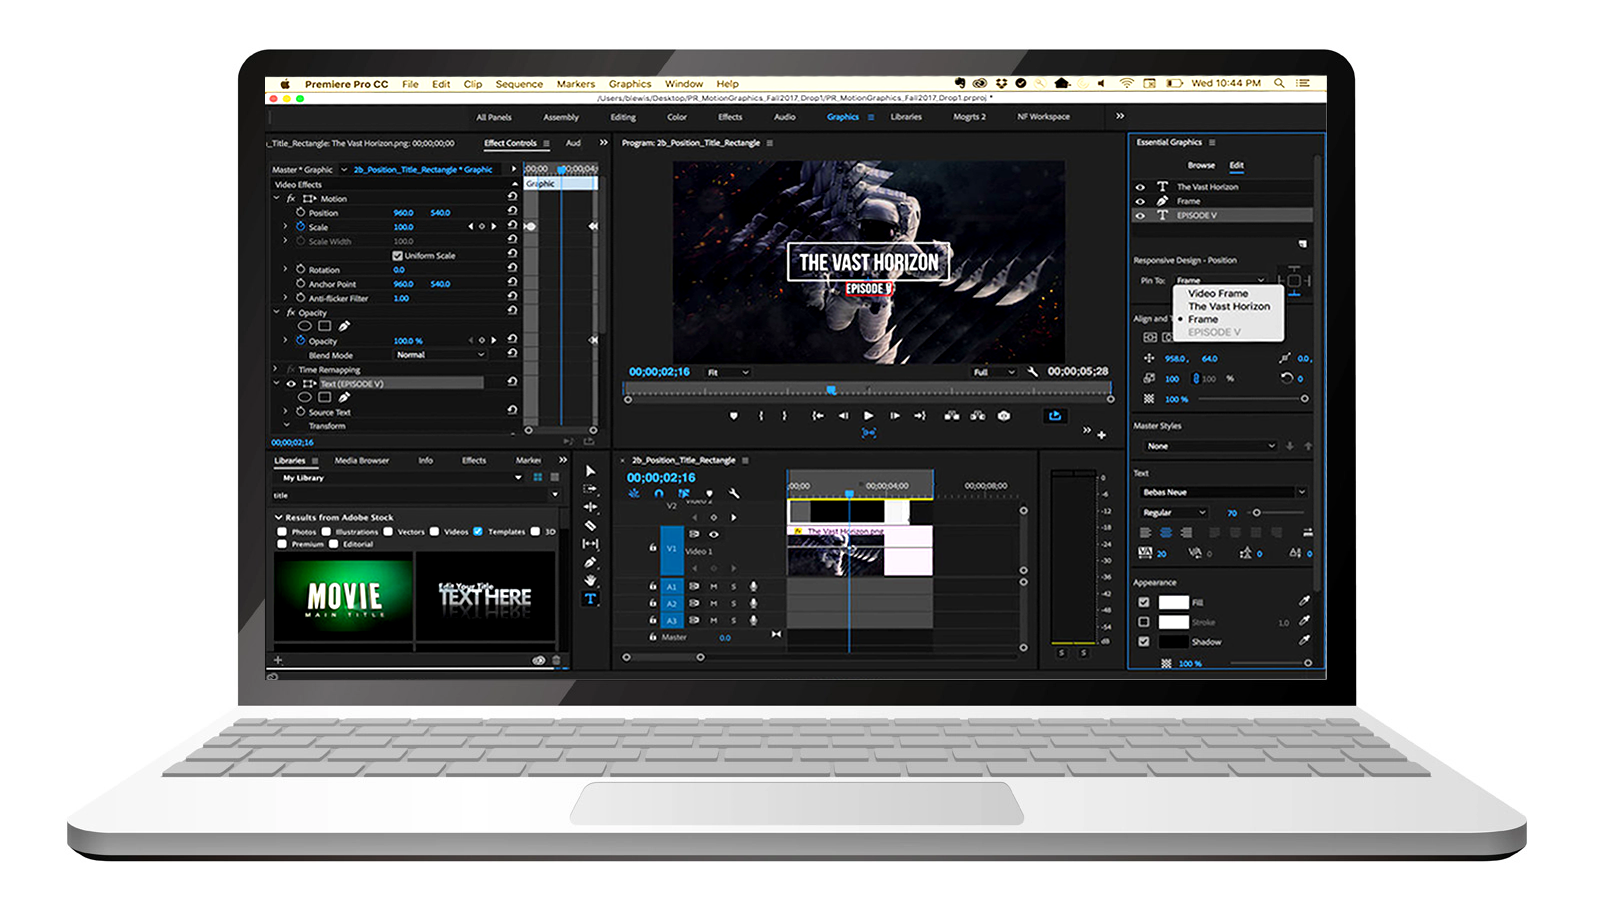This screenshot has width=1600, height=924.
Task: Enable the Stroke checkbox in Appearance
Action: [1144, 622]
